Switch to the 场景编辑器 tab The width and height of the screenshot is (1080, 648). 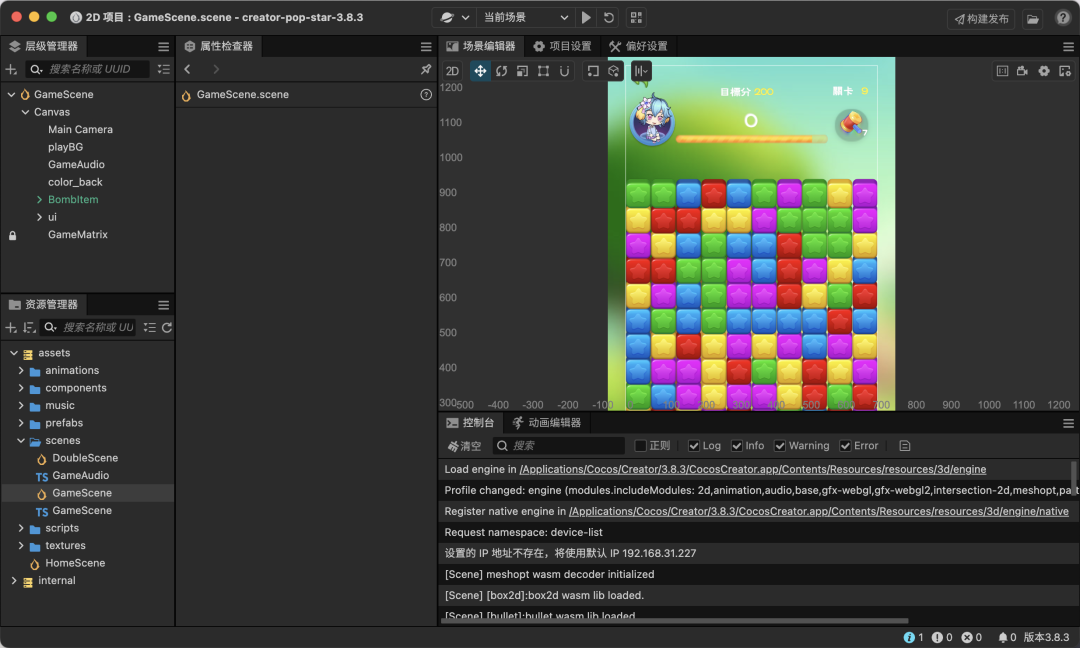click(481, 46)
